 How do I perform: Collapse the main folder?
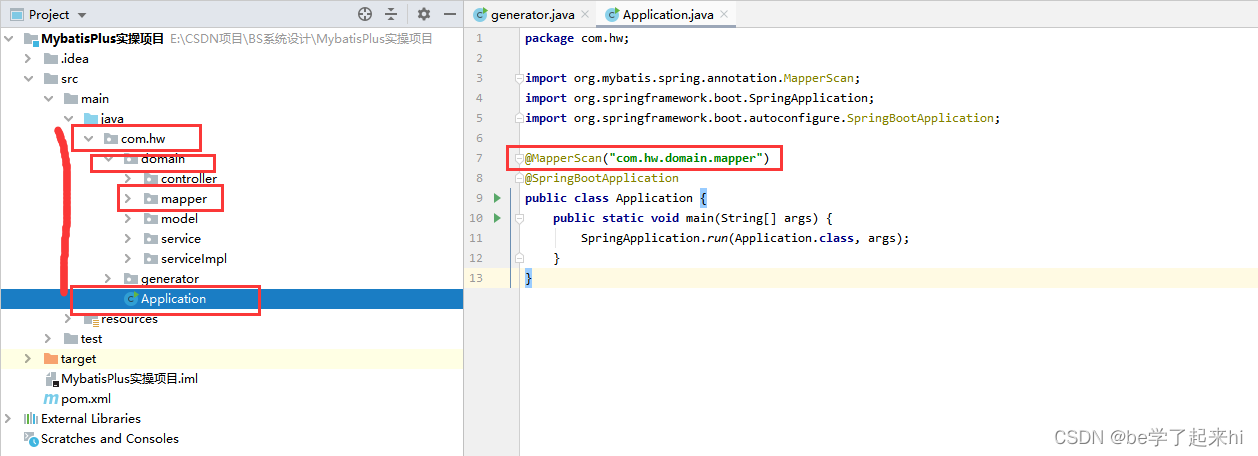coord(49,99)
